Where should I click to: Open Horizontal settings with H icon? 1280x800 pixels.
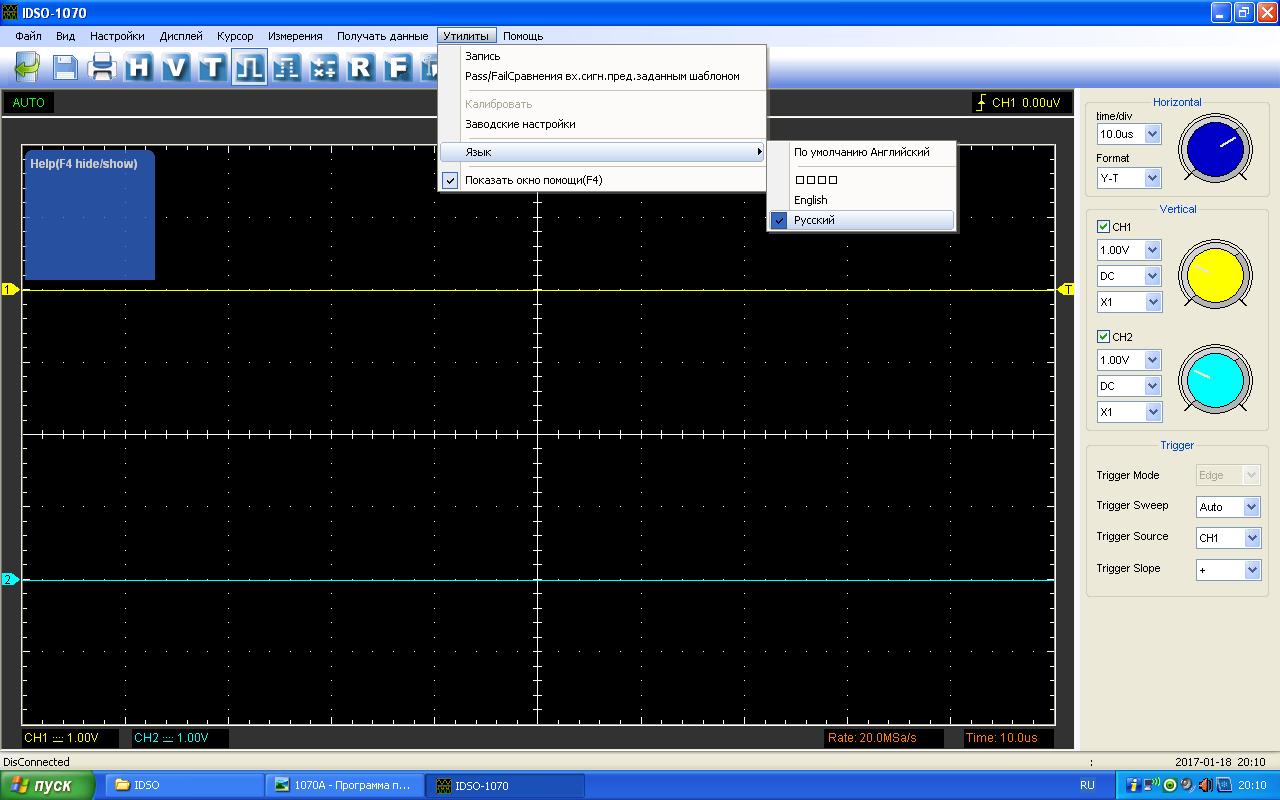tap(139, 67)
